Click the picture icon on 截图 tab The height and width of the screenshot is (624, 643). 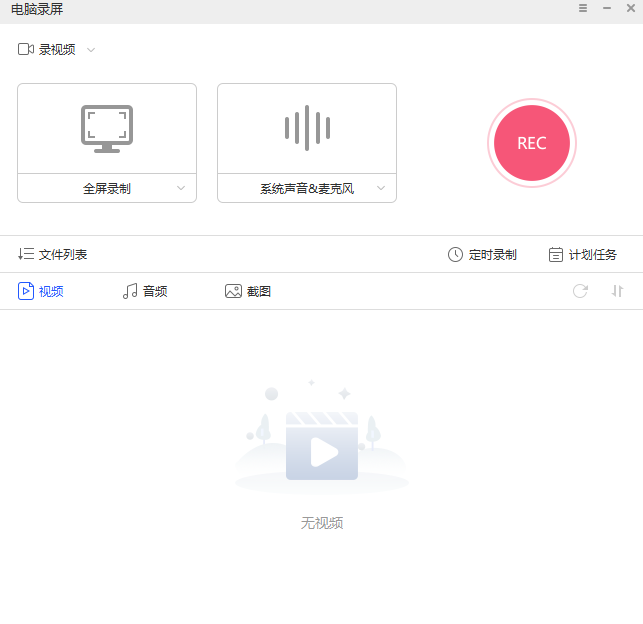tap(233, 291)
